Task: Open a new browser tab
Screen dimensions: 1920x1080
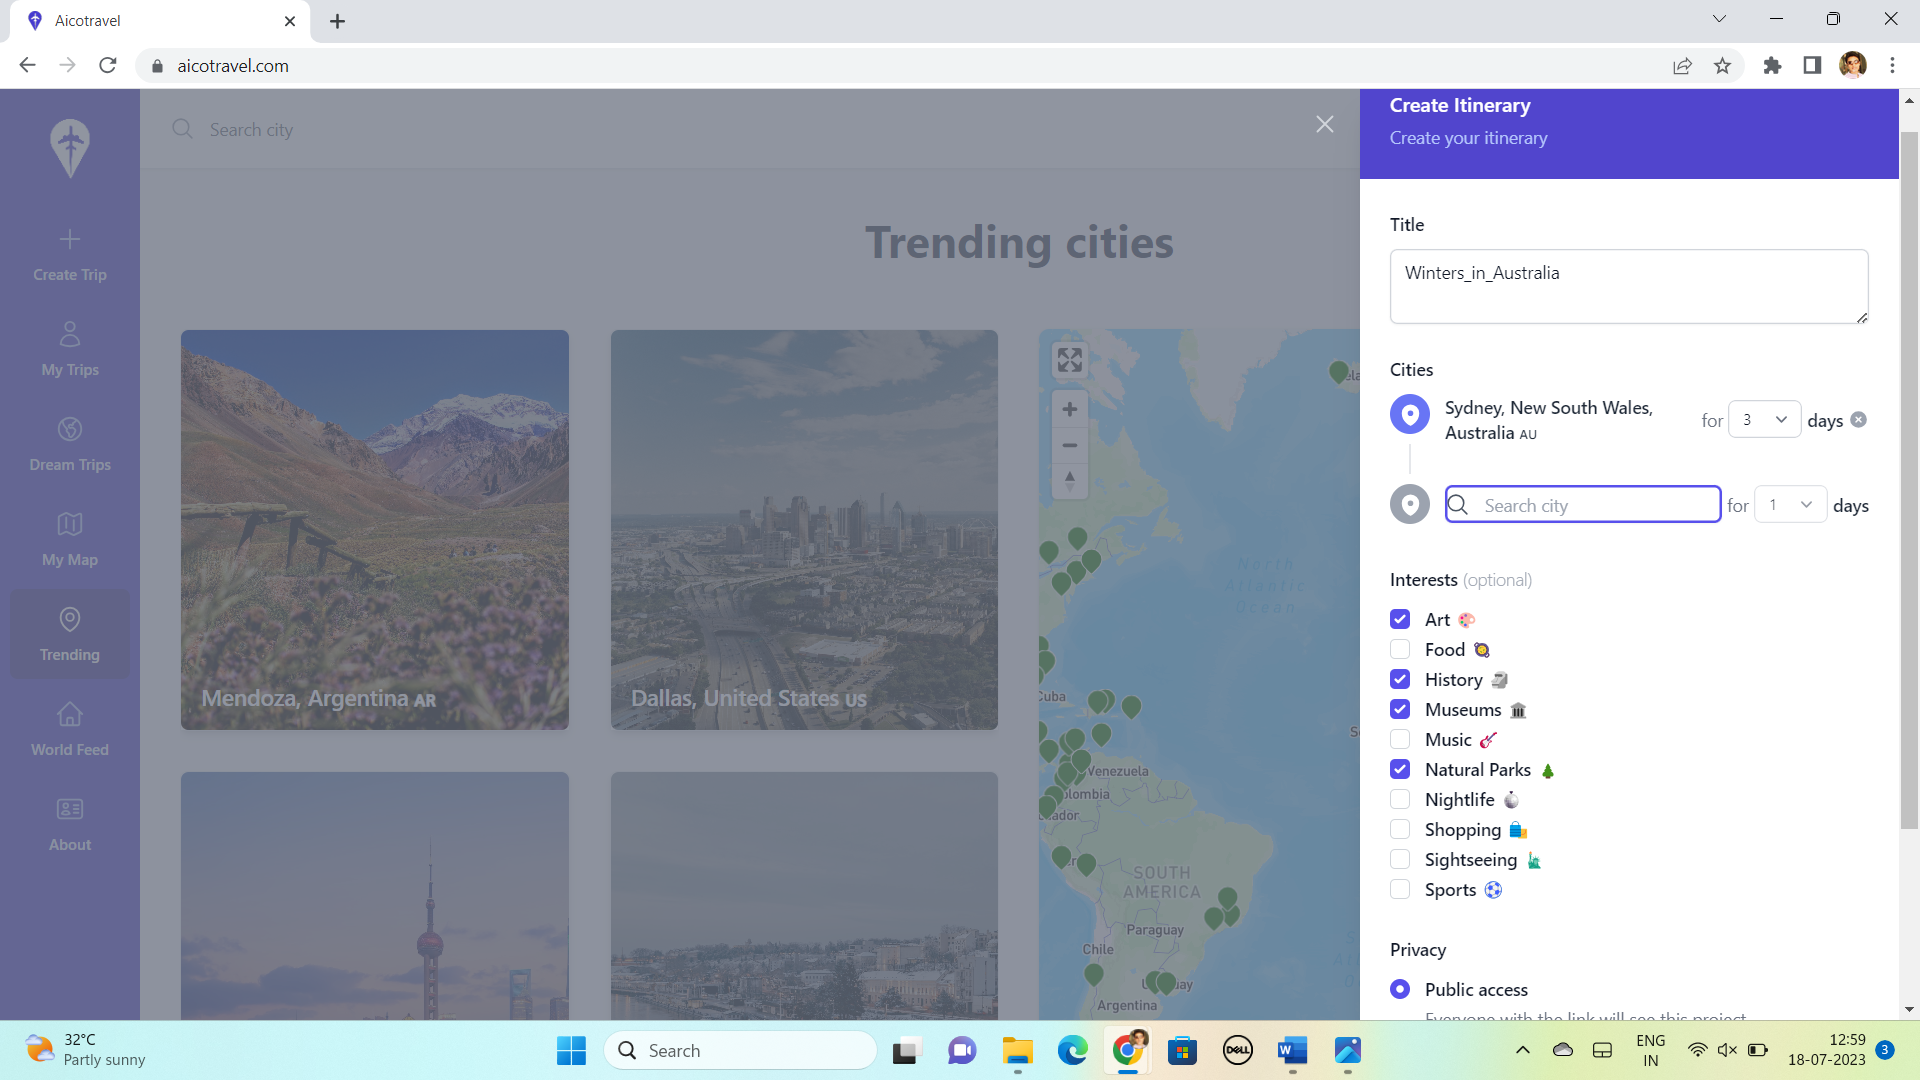Action: pos(337,21)
